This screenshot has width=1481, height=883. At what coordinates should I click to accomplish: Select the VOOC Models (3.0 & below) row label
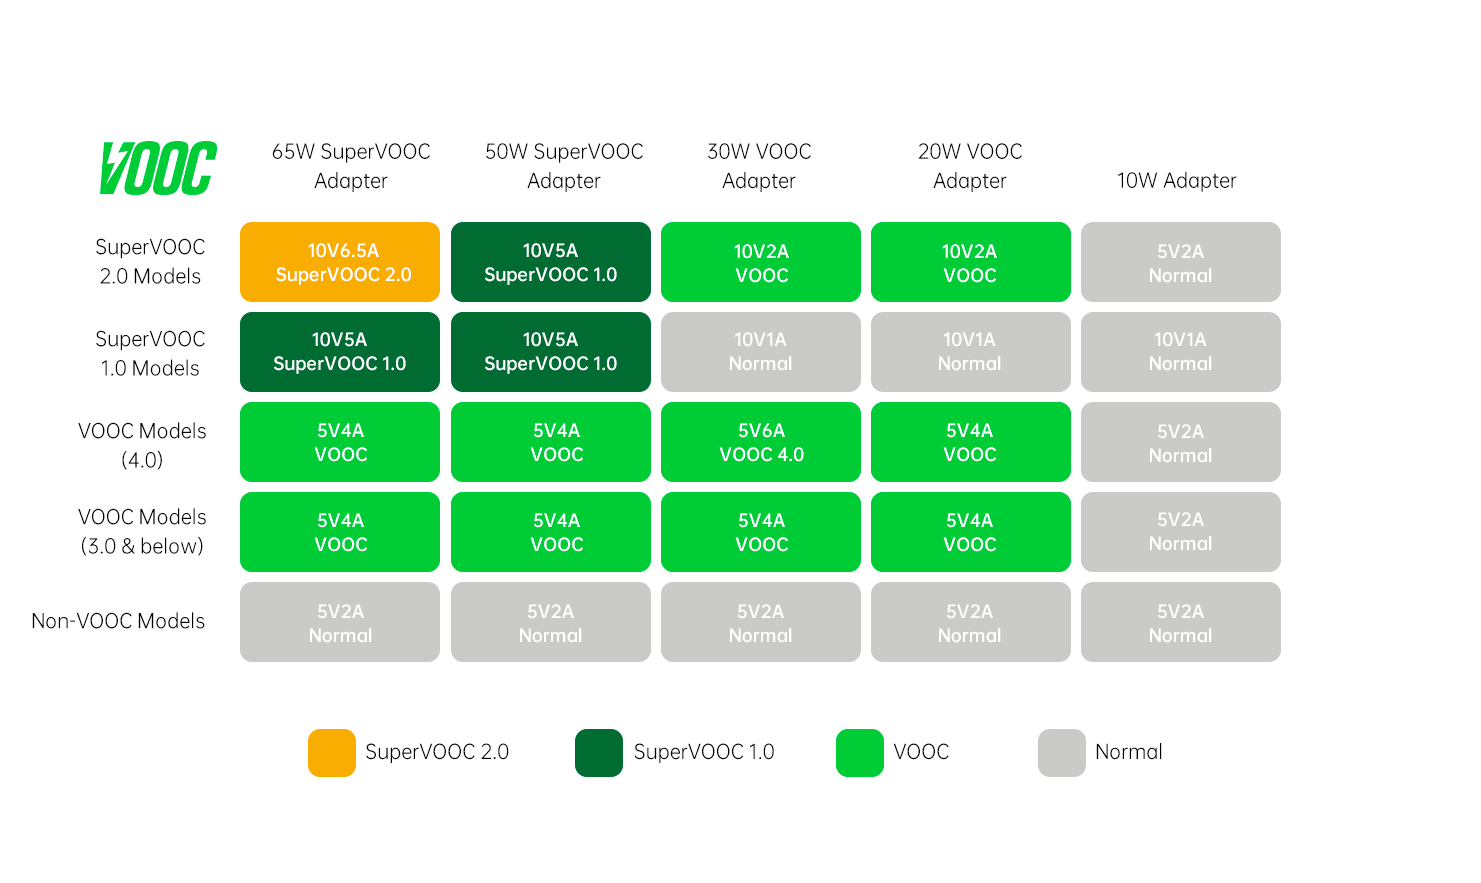[x=142, y=531]
